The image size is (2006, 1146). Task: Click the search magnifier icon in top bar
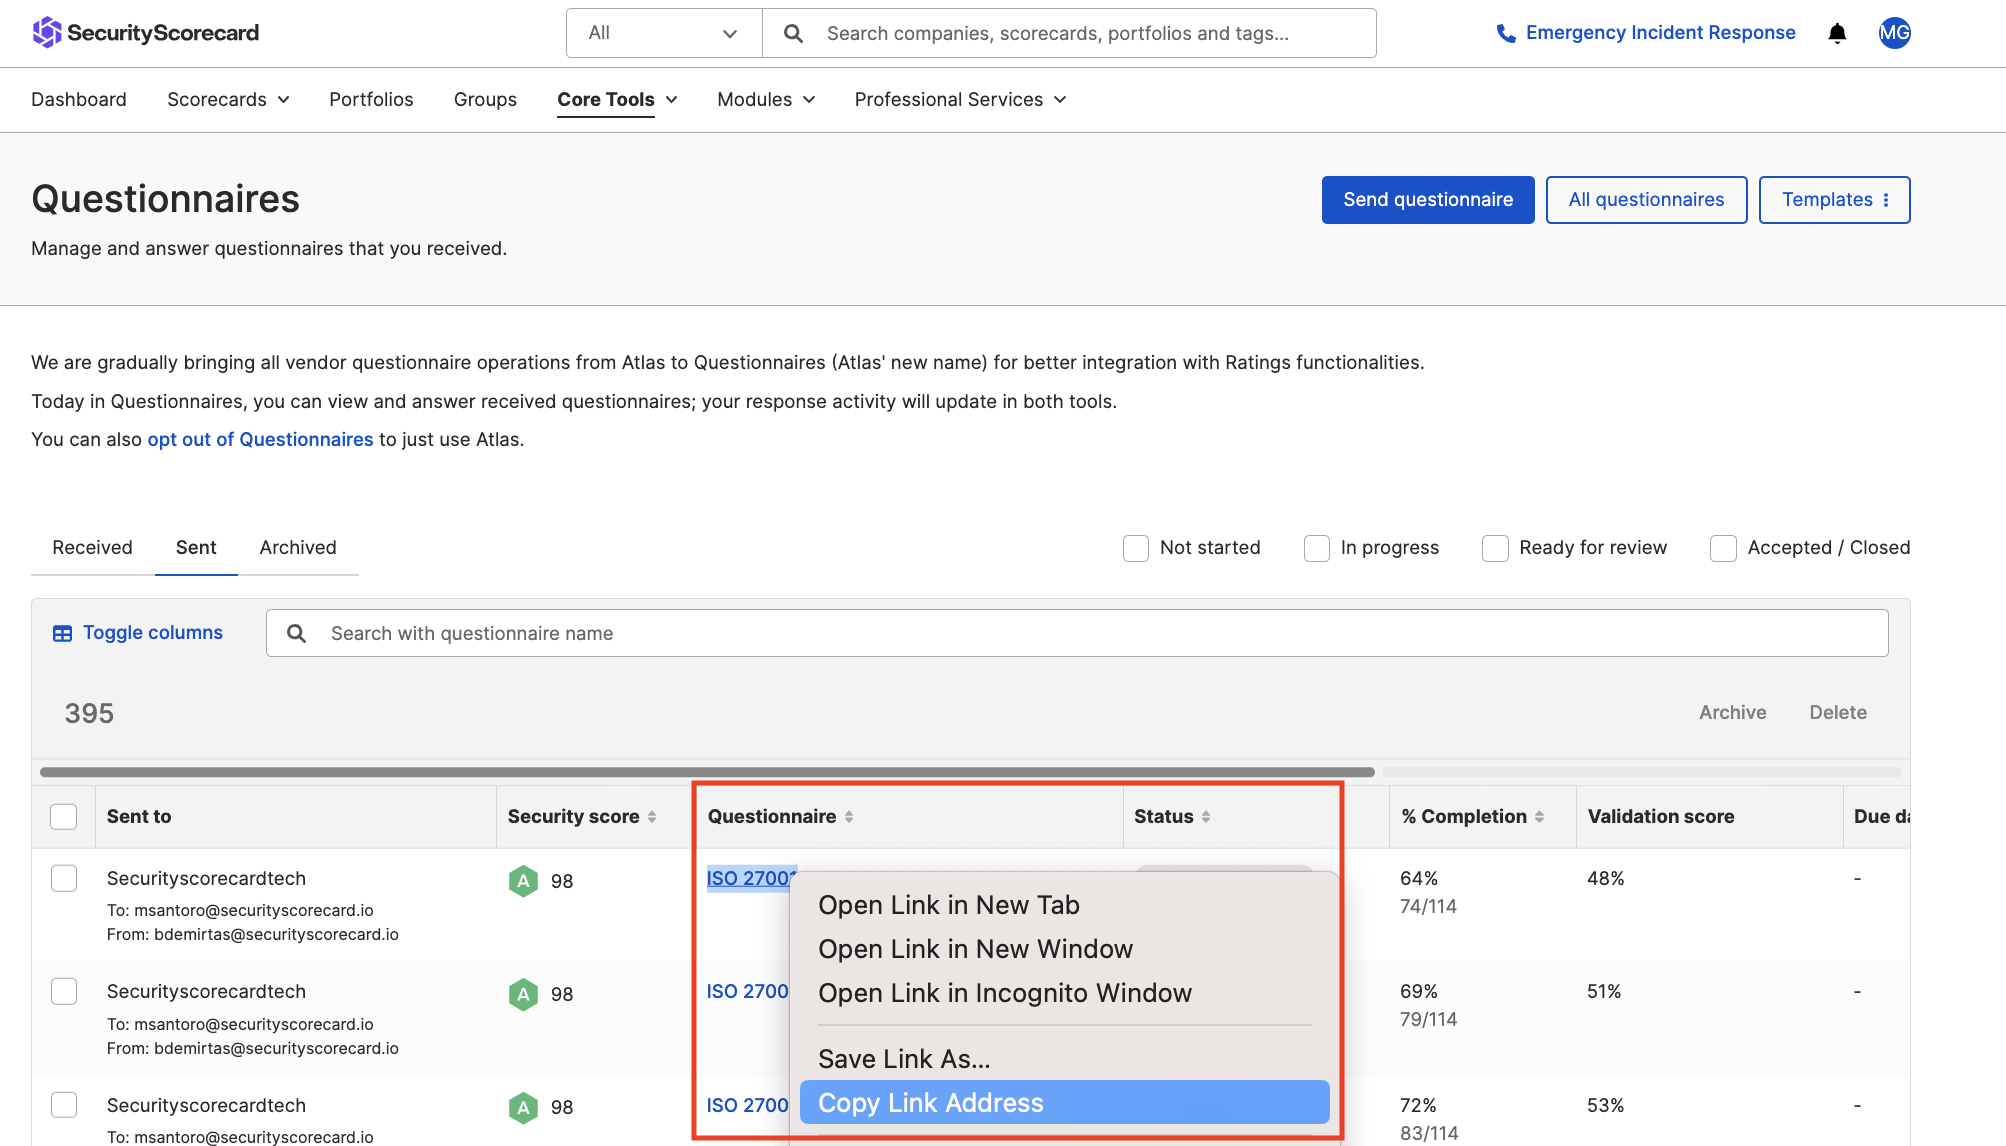tap(793, 34)
